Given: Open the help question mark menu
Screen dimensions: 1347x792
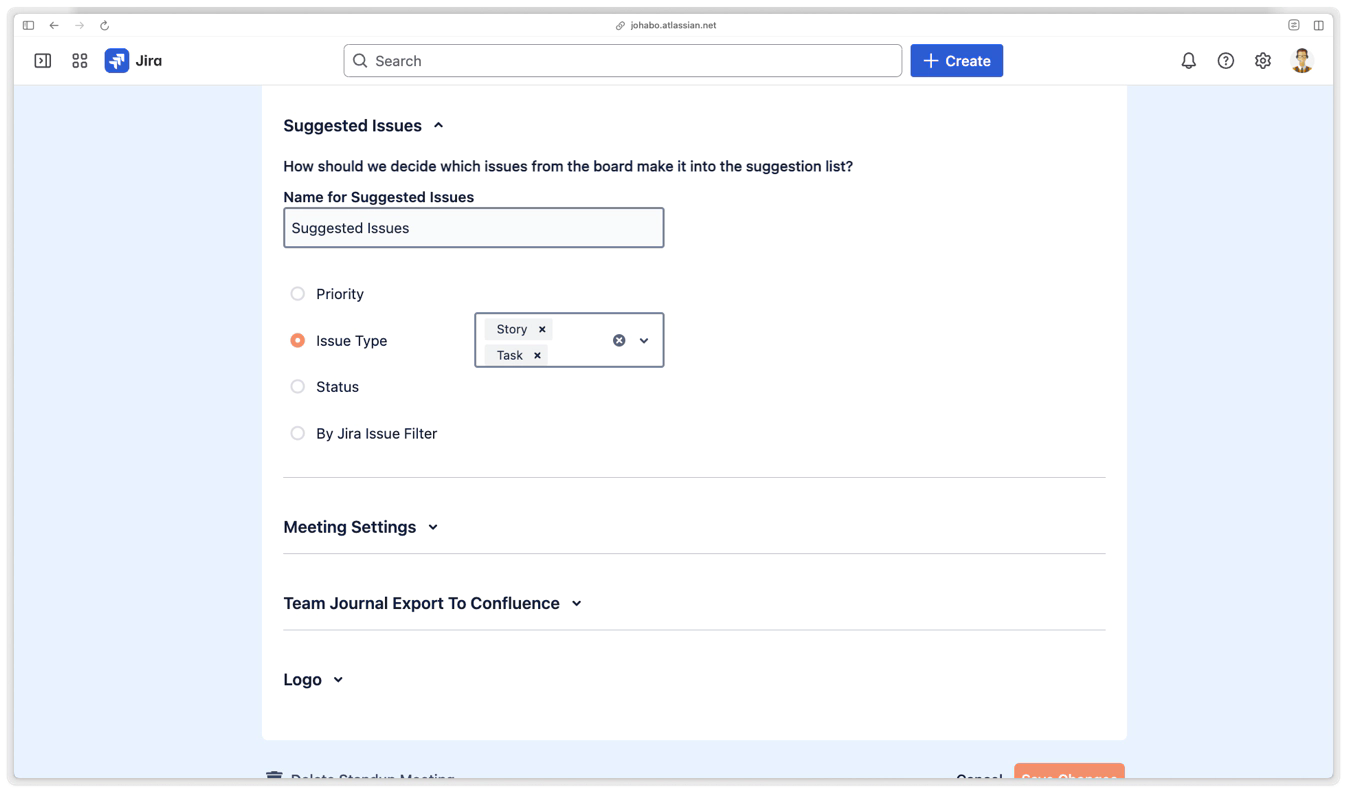Looking at the screenshot, I should click(x=1225, y=61).
